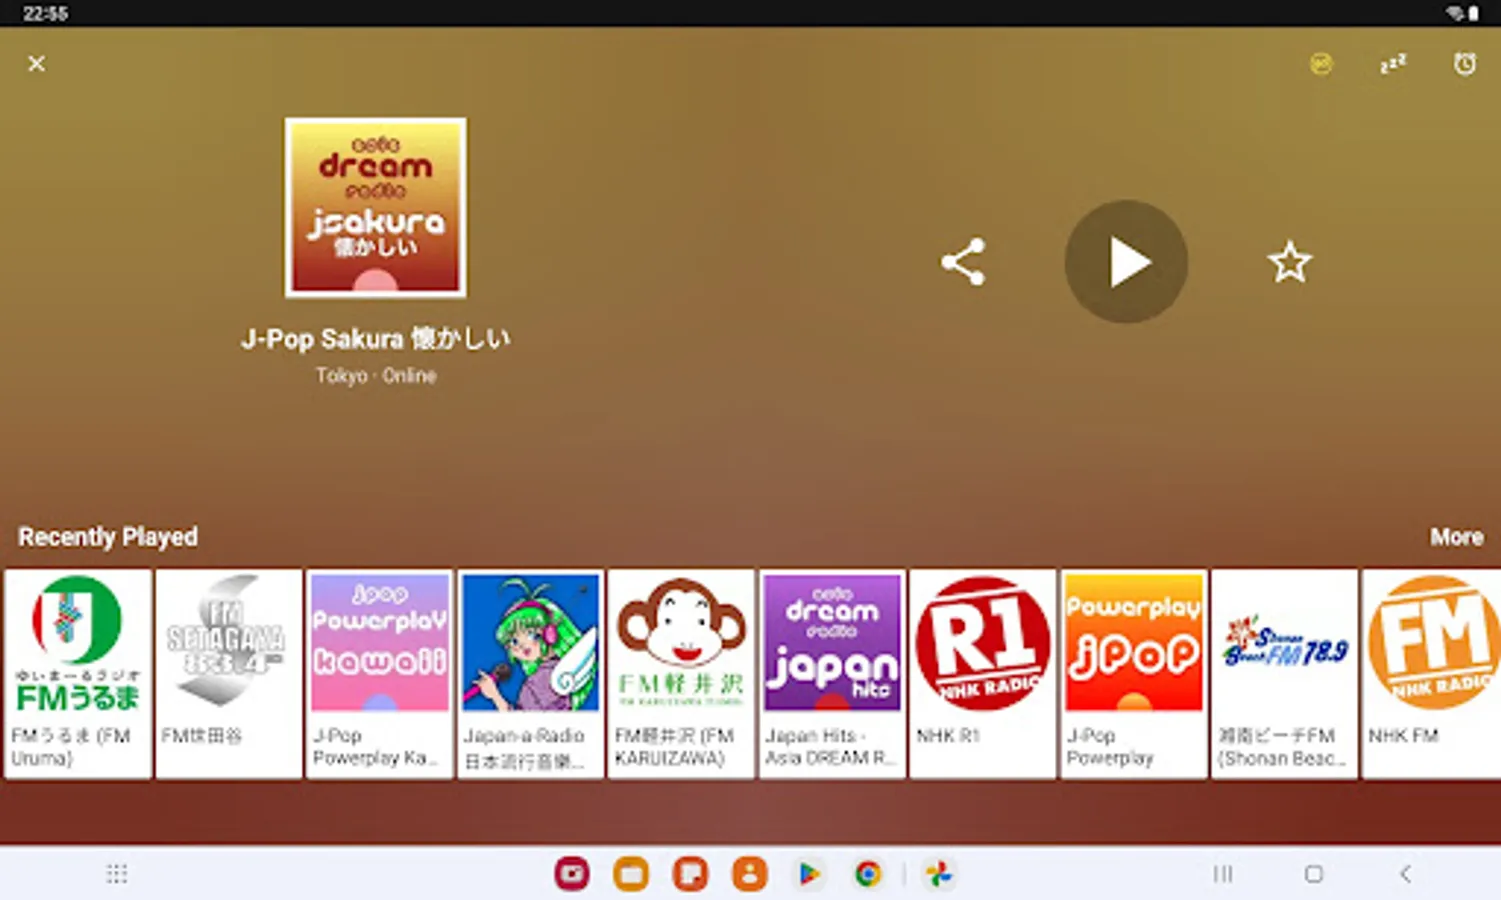1501x900 pixels.
Task: Tap the 'Recently Played' heading
Action: tap(108, 537)
